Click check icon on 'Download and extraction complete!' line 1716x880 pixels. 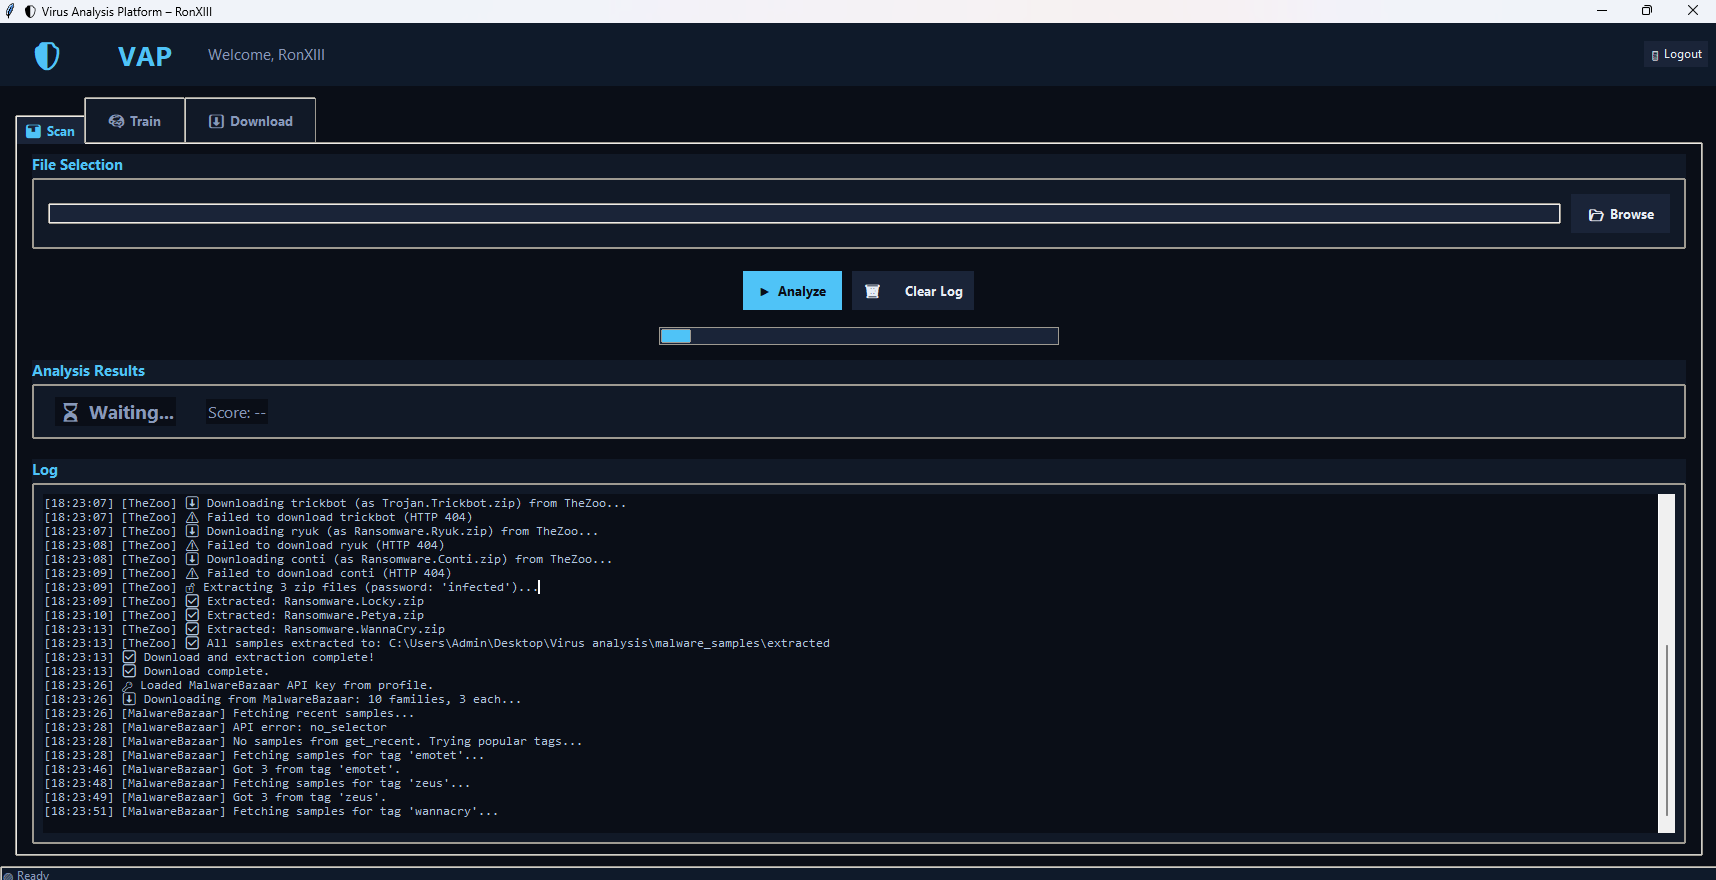point(129,657)
